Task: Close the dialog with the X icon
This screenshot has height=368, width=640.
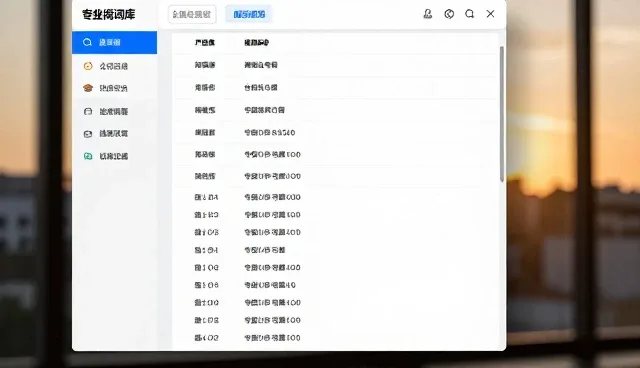Action: click(x=490, y=14)
